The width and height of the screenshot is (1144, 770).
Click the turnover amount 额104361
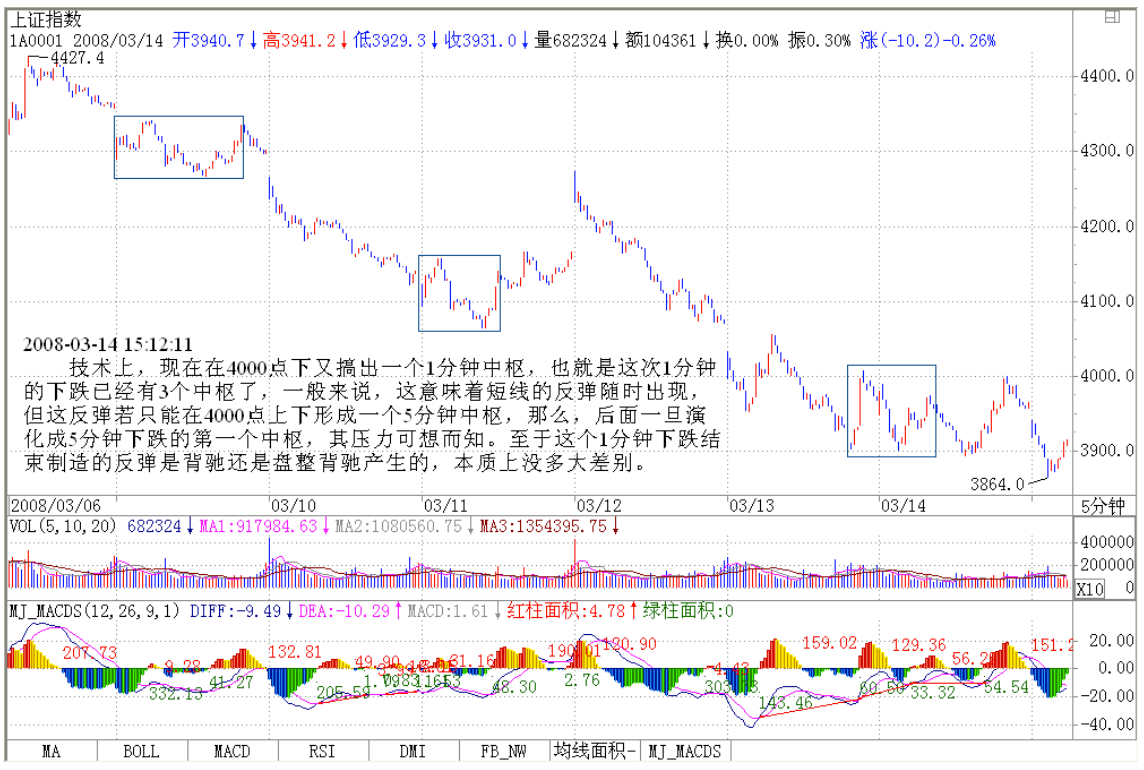pos(661,41)
